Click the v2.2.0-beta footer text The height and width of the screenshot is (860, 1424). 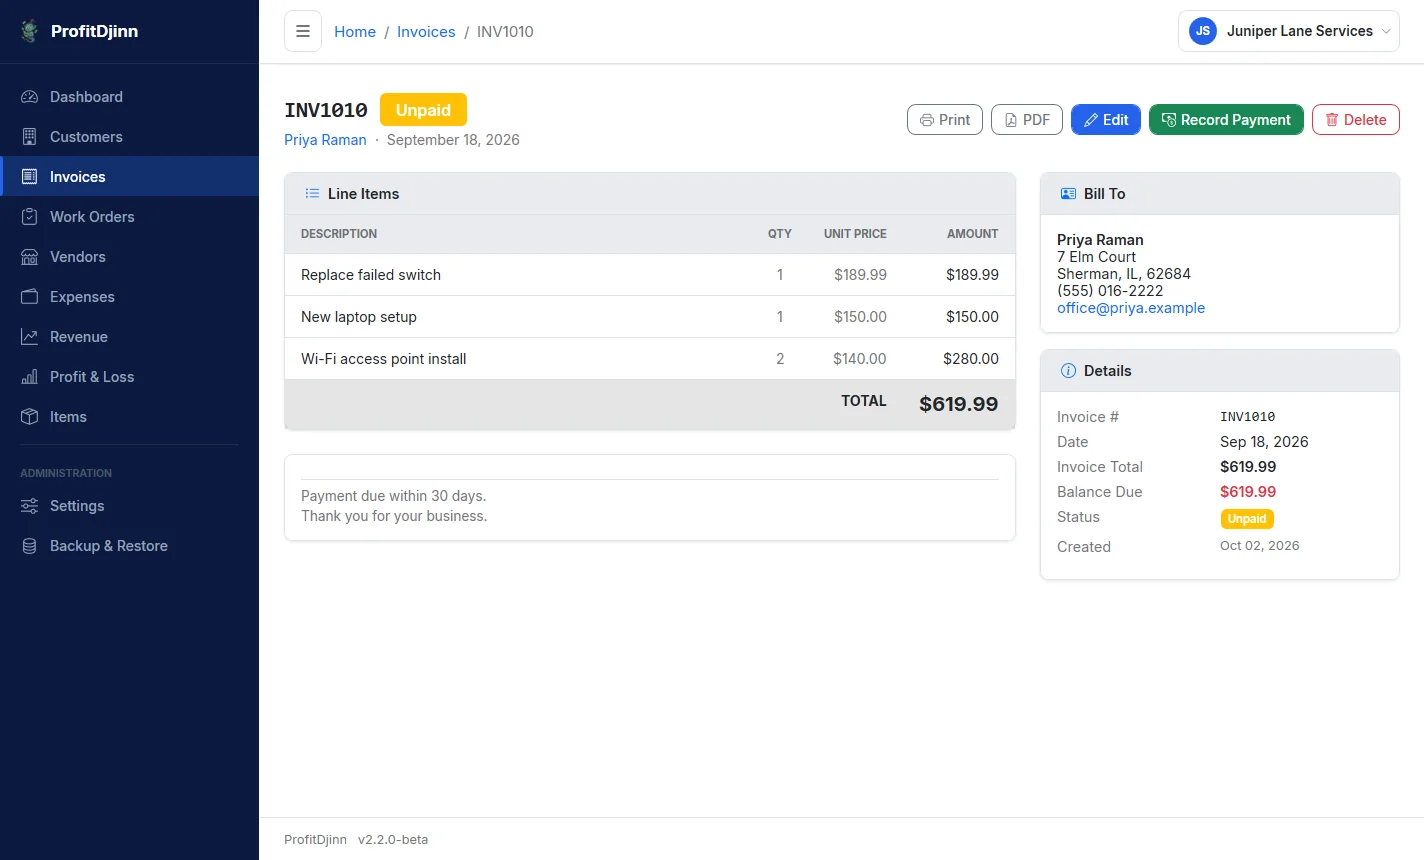[393, 840]
